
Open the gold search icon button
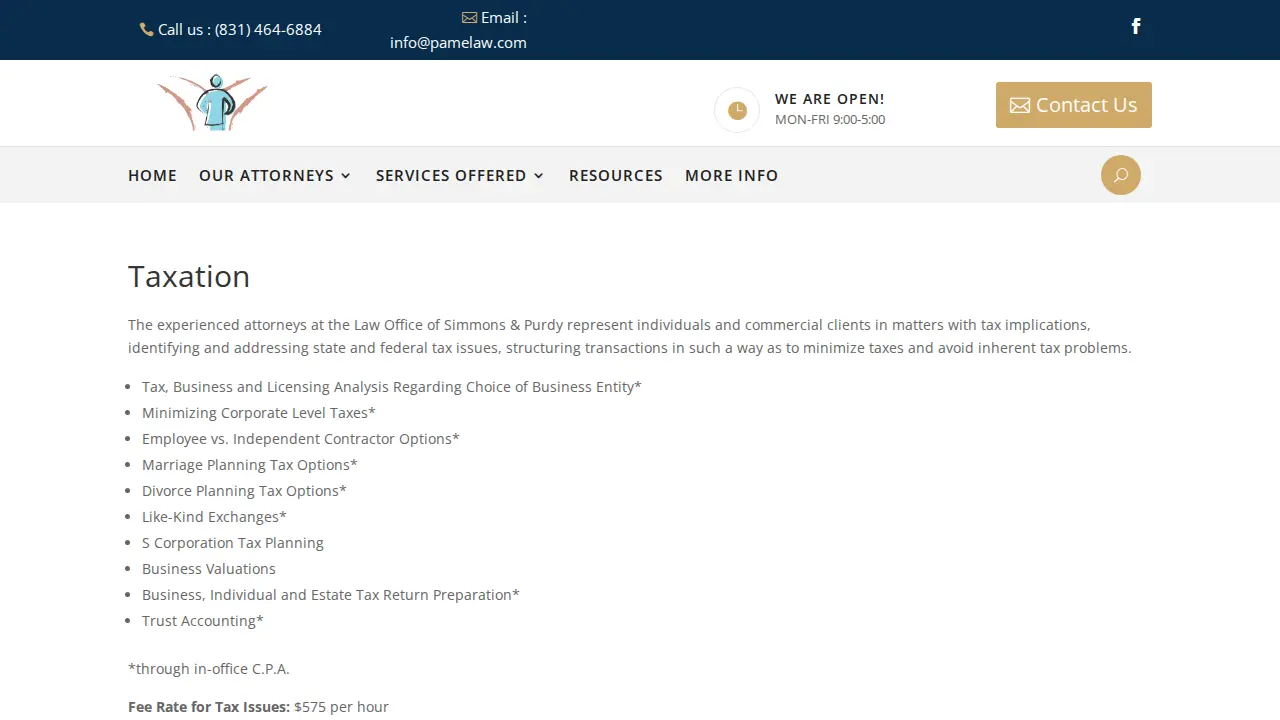point(1121,175)
